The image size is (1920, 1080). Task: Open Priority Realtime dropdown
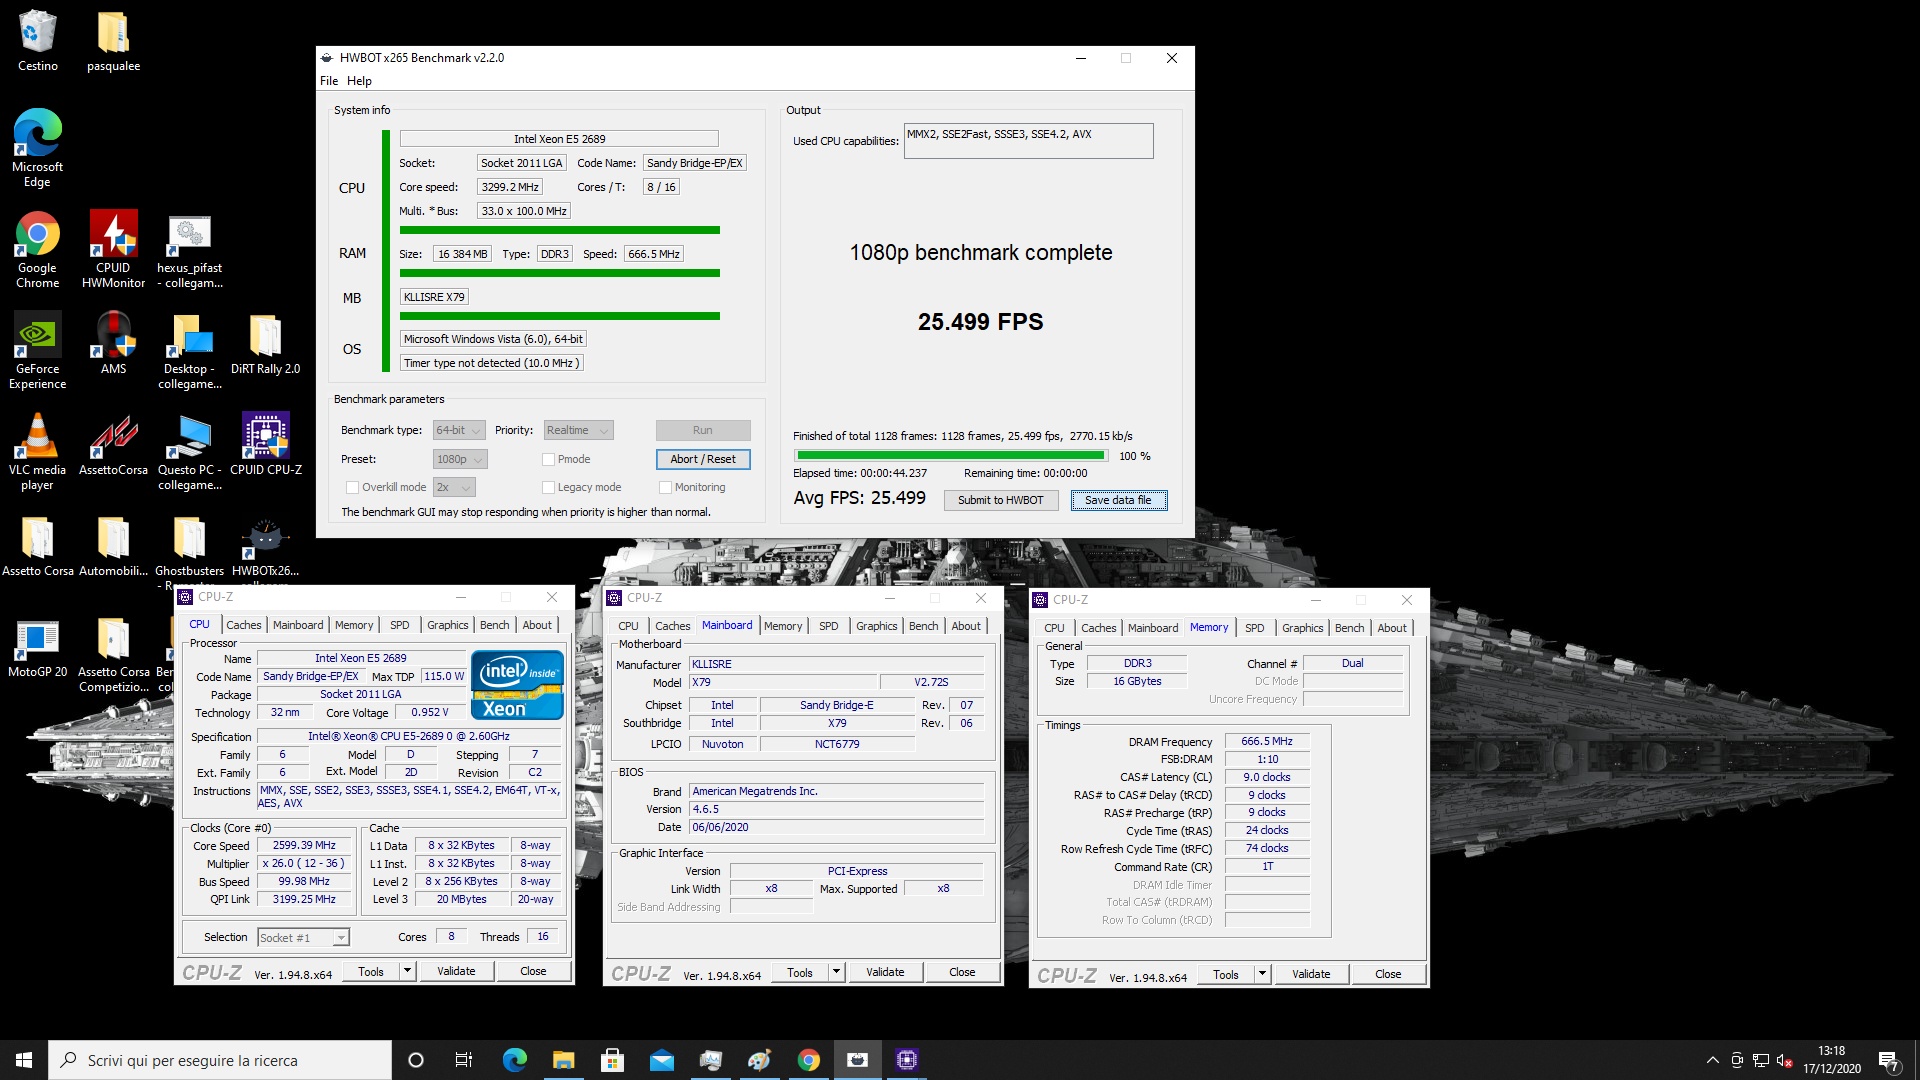pos(578,430)
